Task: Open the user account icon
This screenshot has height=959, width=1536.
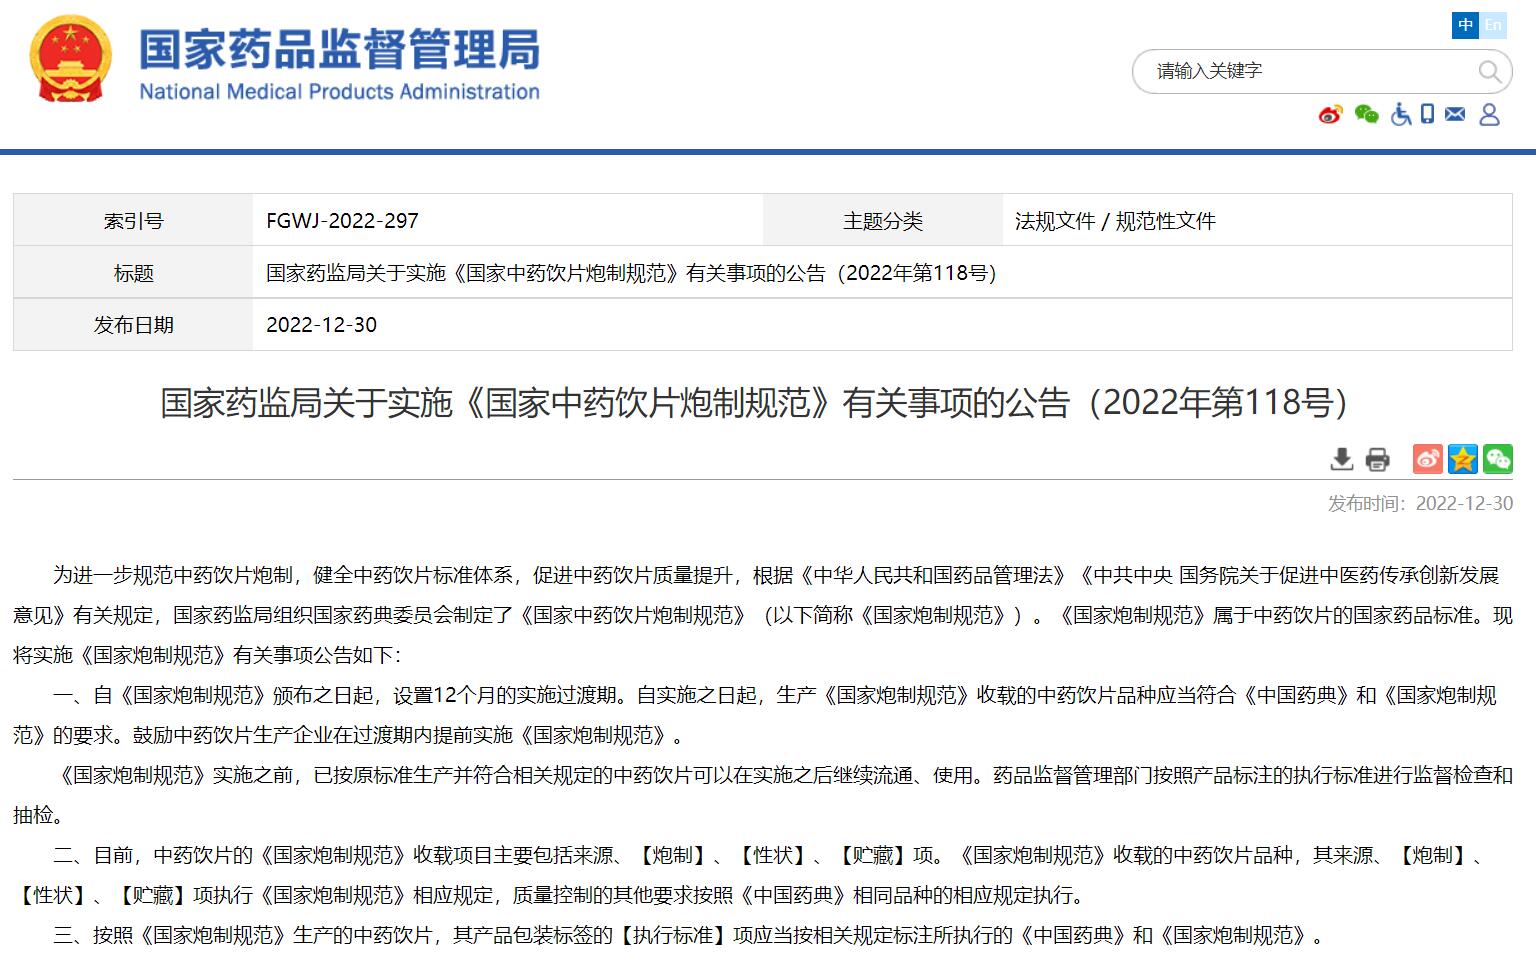Action: point(1489,115)
